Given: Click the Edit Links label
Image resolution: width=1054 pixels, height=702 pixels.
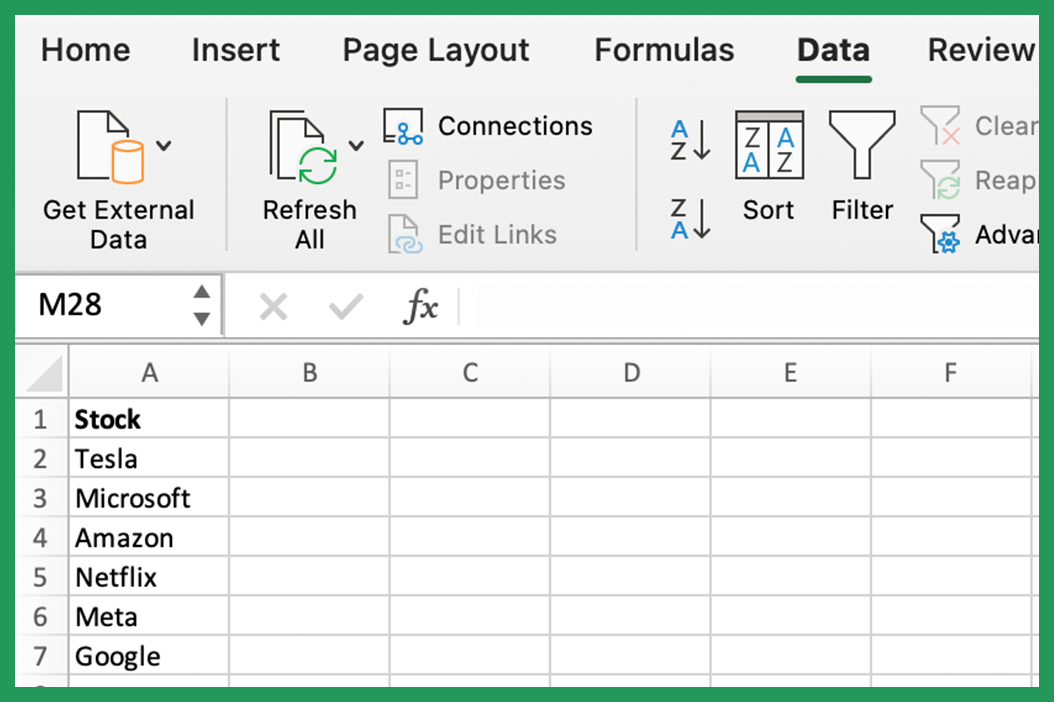Looking at the screenshot, I should coord(497,235).
